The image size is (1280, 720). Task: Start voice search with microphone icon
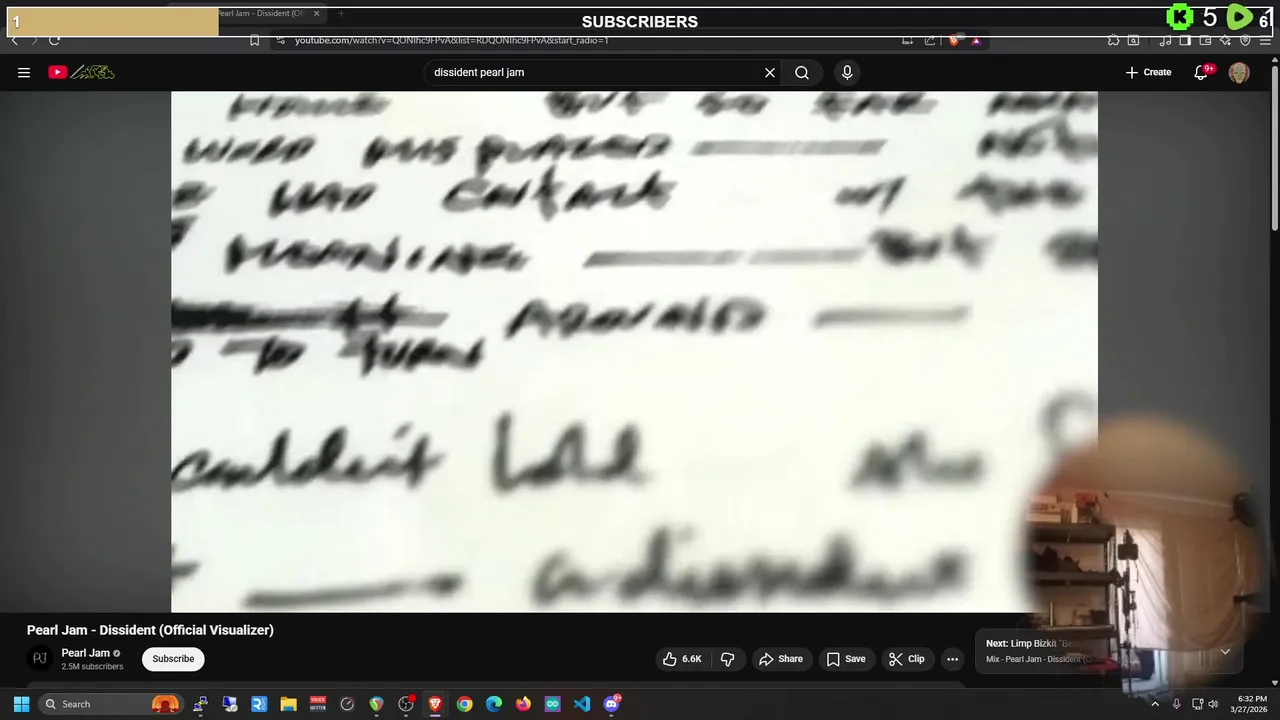click(847, 72)
